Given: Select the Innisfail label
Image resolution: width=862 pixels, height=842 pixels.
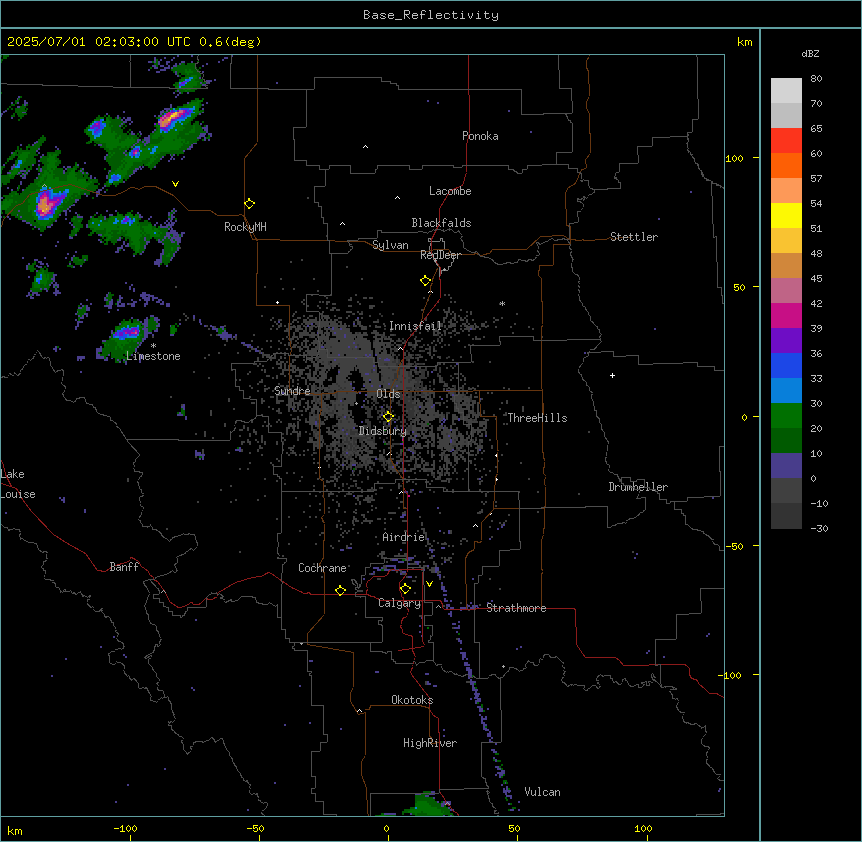Looking at the screenshot, I should pyautogui.click(x=416, y=326).
